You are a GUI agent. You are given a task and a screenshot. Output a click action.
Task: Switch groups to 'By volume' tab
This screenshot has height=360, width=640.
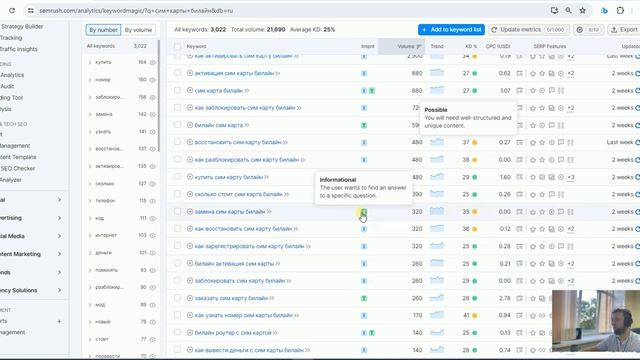pyautogui.click(x=138, y=30)
